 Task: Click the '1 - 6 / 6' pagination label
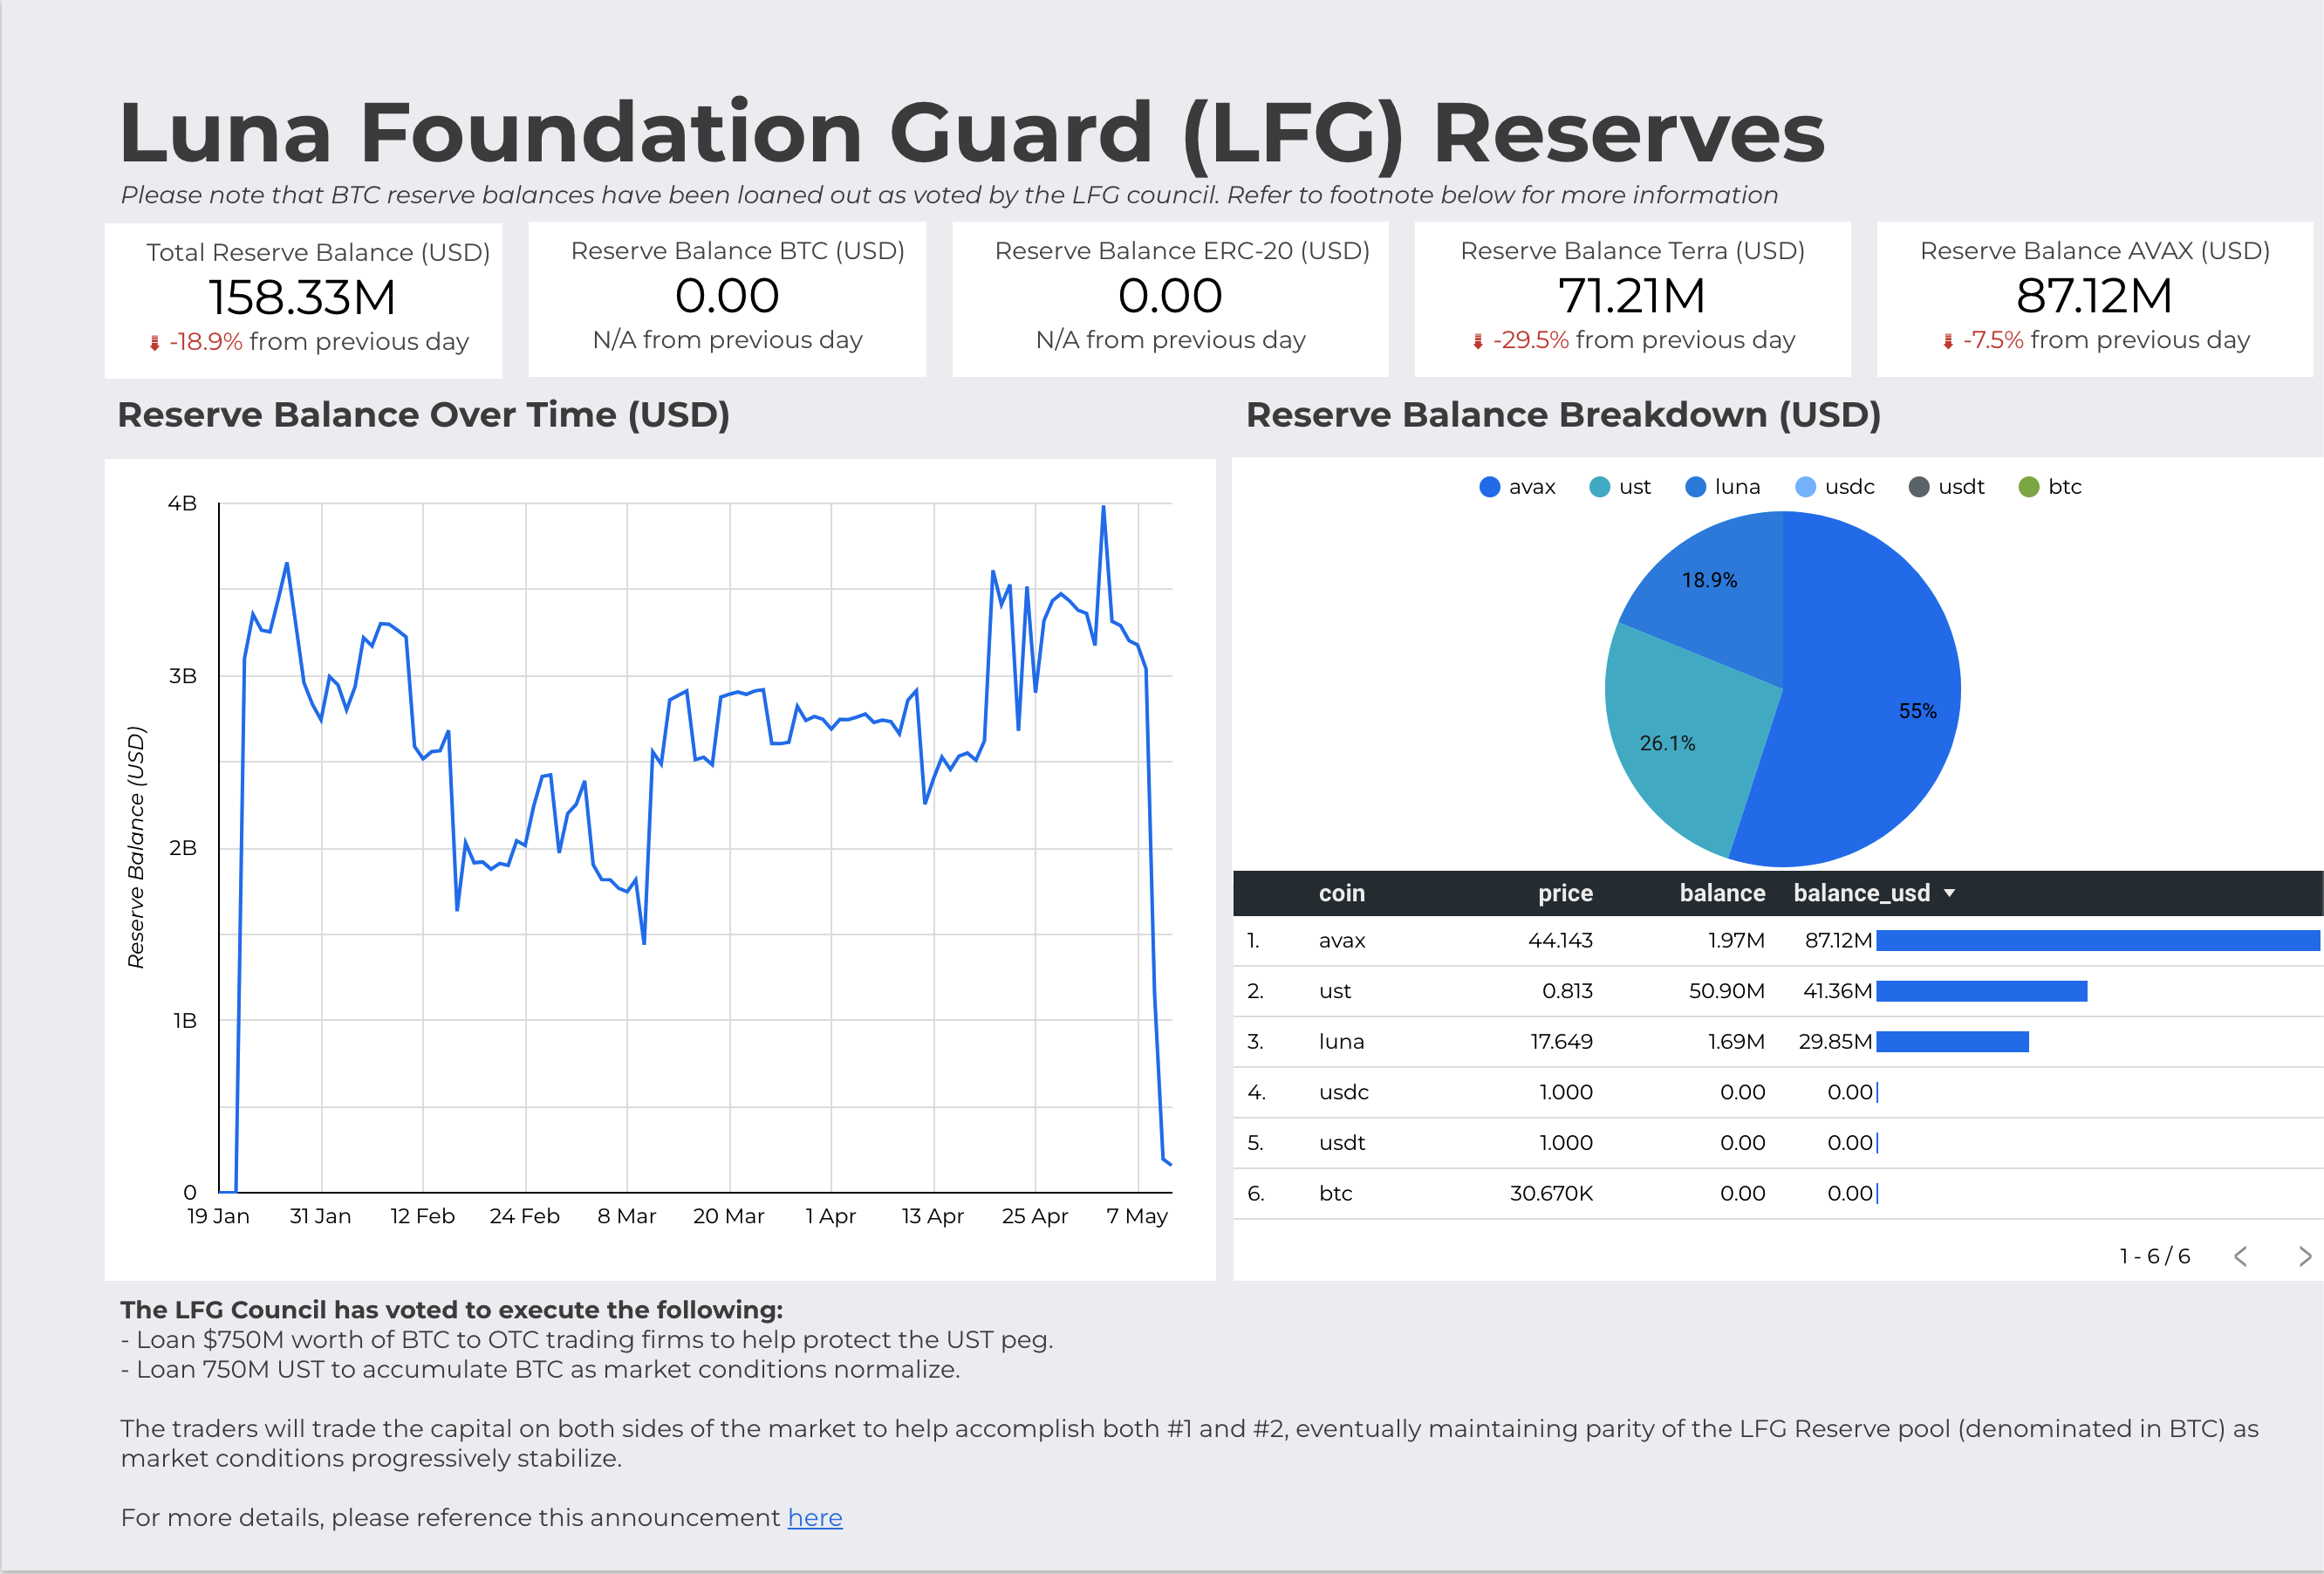point(2154,1256)
